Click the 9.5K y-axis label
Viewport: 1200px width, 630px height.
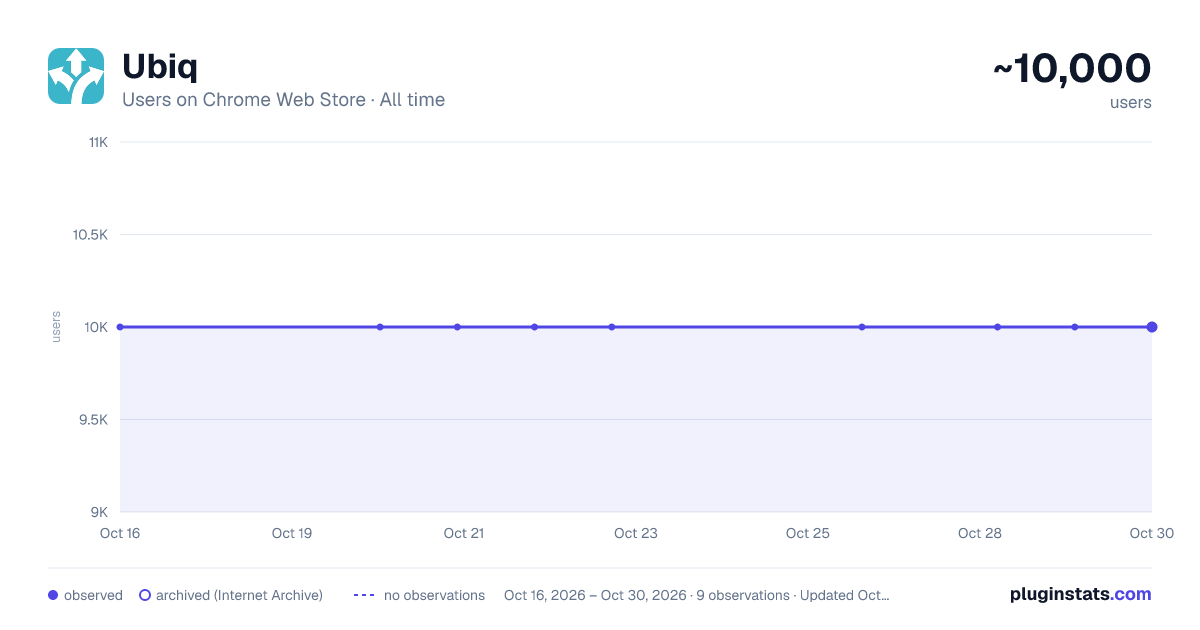point(93,419)
